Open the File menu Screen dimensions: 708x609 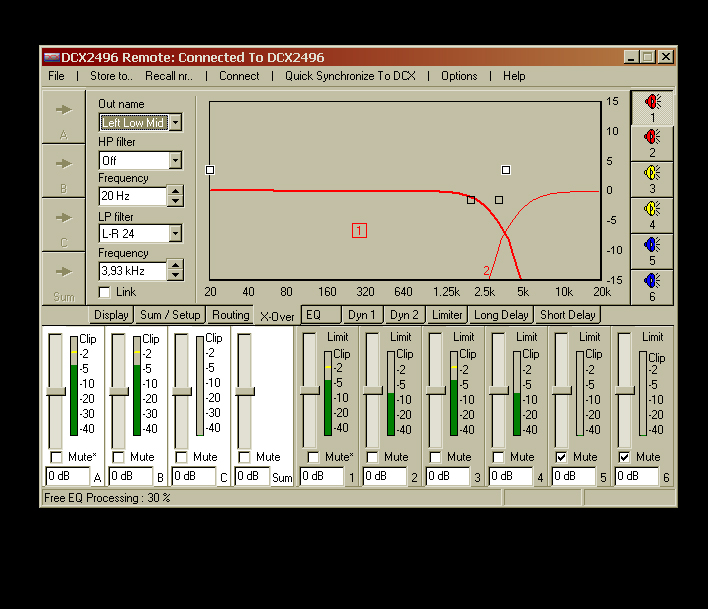56,76
